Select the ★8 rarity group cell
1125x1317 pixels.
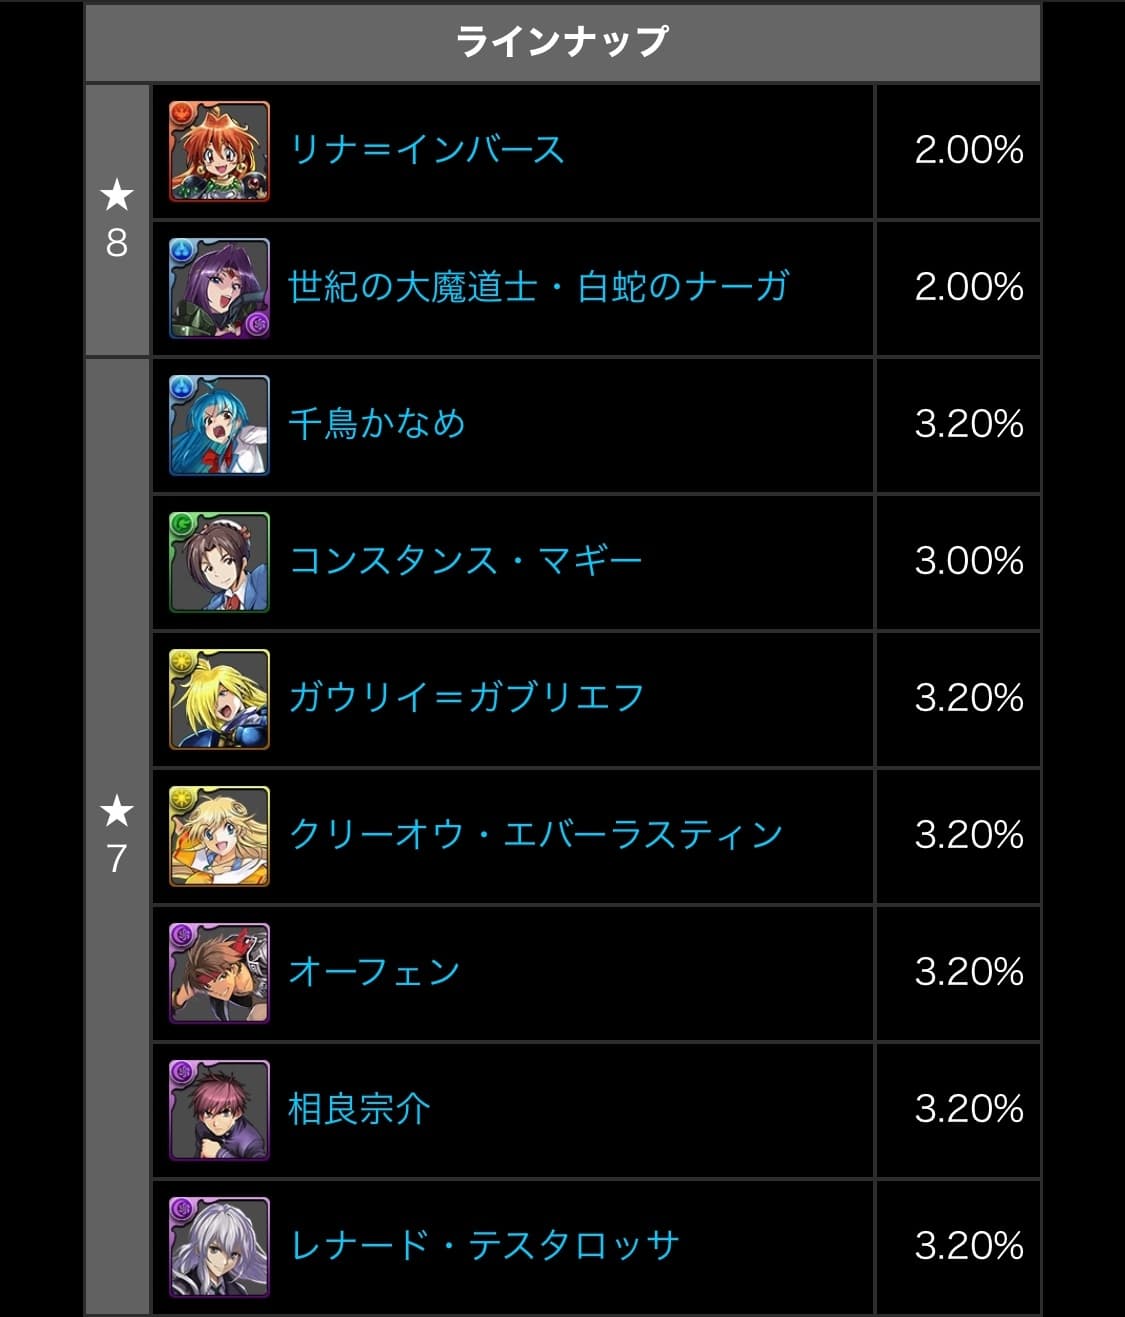pyautogui.click(x=117, y=220)
